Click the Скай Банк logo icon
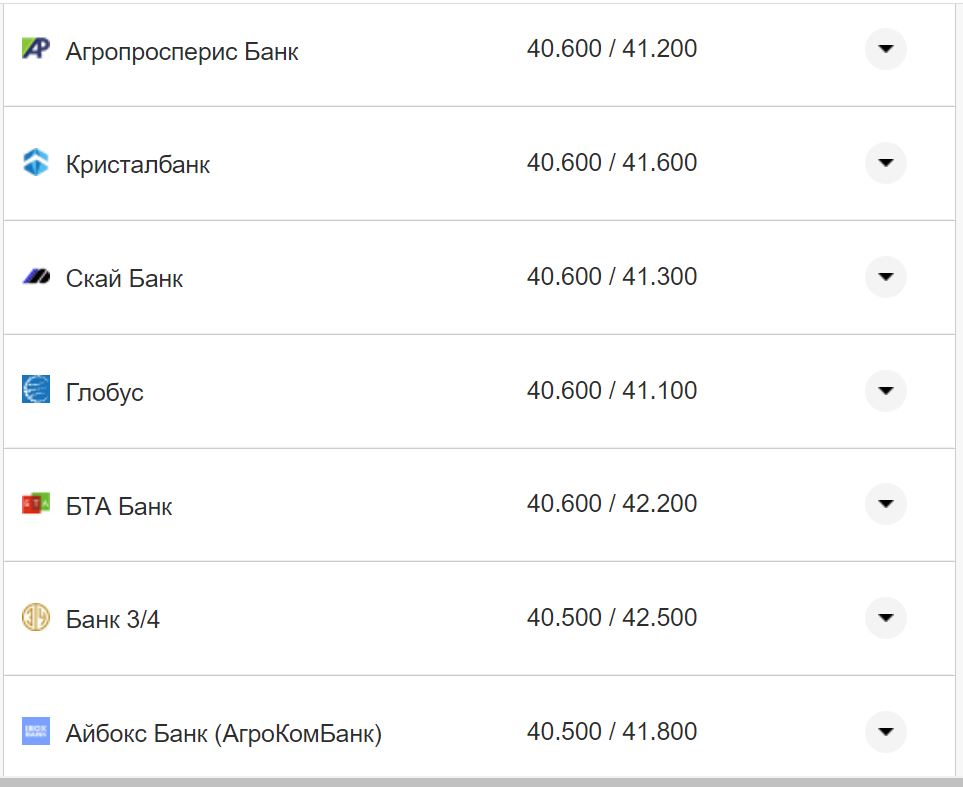This screenshot has width=963, height=787. [35, 277]
